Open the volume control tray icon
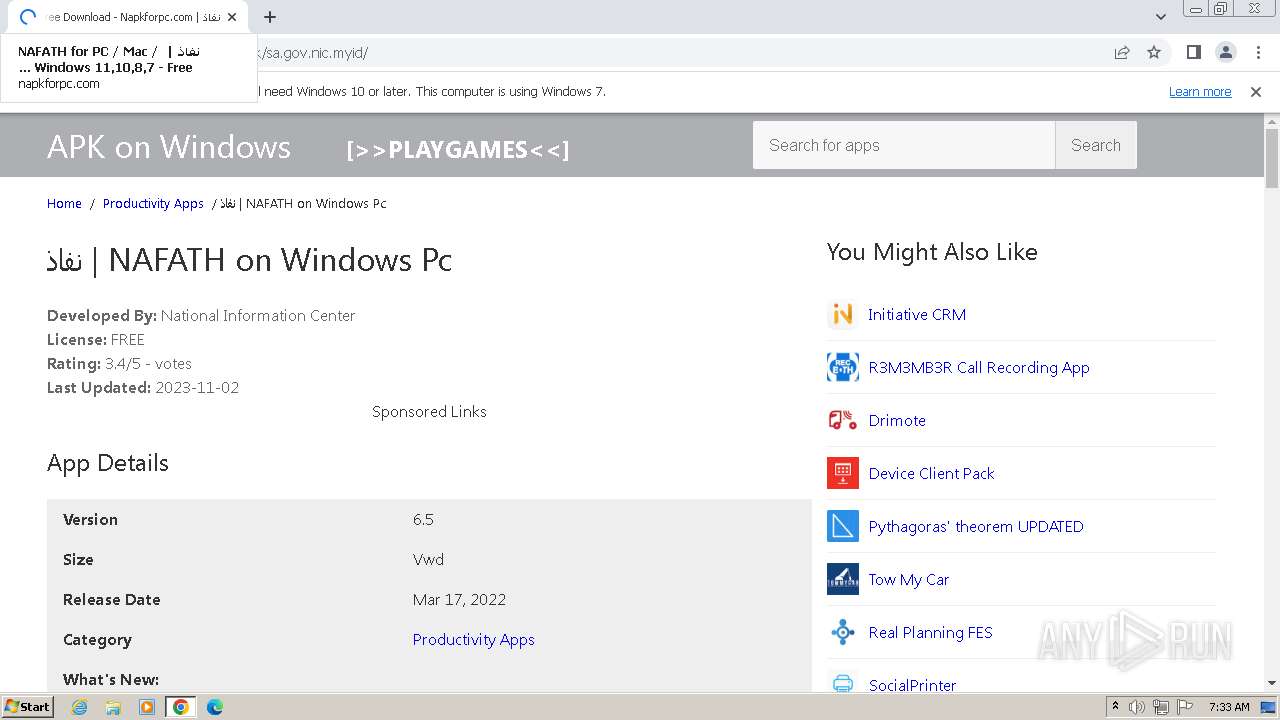Viewport: 1280px width, 720px height. coord(1137,707)
